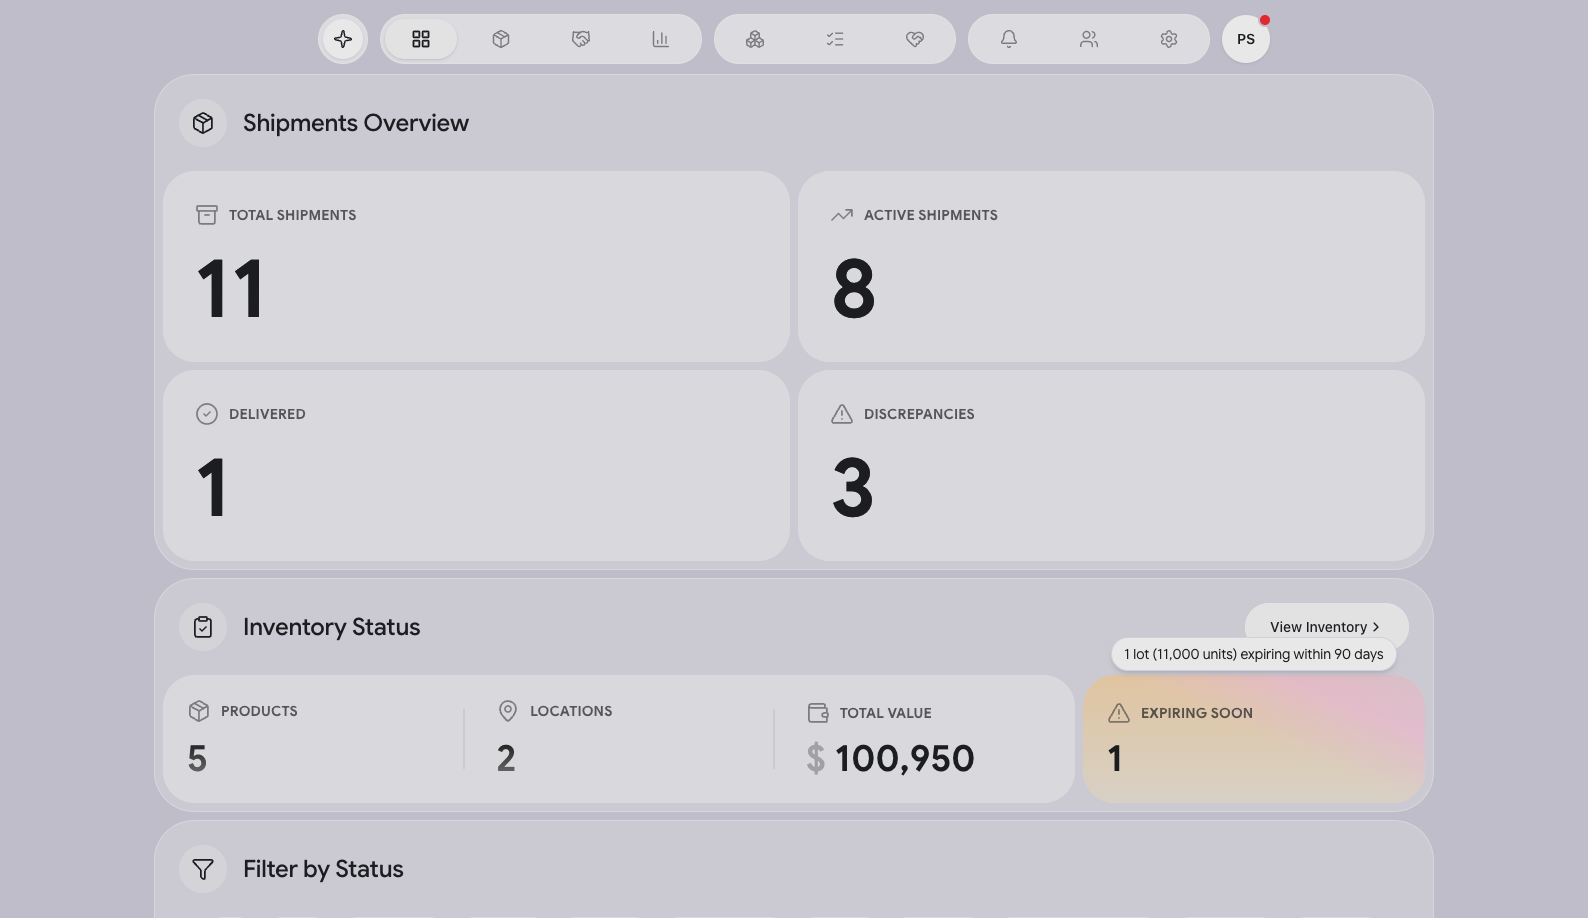
Task: Click the Inventory Status heading
Action: [331, 627]
